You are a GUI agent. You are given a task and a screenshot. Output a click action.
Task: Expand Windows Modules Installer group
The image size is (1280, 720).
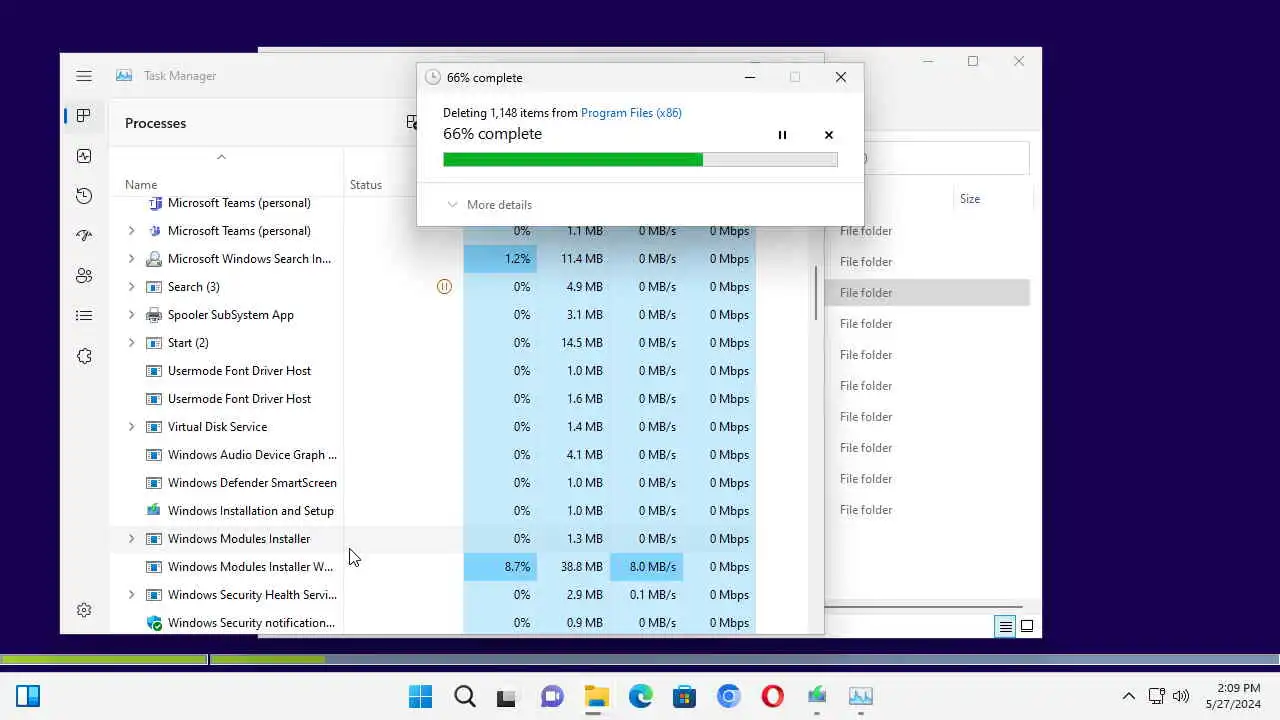131,539
